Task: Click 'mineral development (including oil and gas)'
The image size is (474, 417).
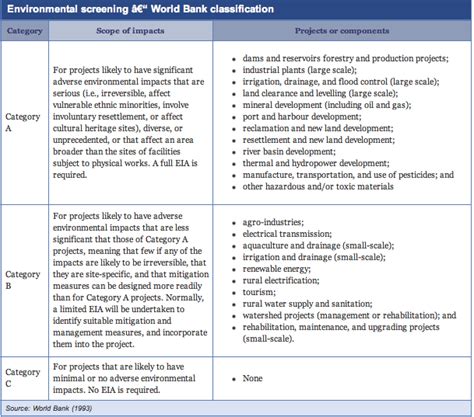Action: point(327,105)
